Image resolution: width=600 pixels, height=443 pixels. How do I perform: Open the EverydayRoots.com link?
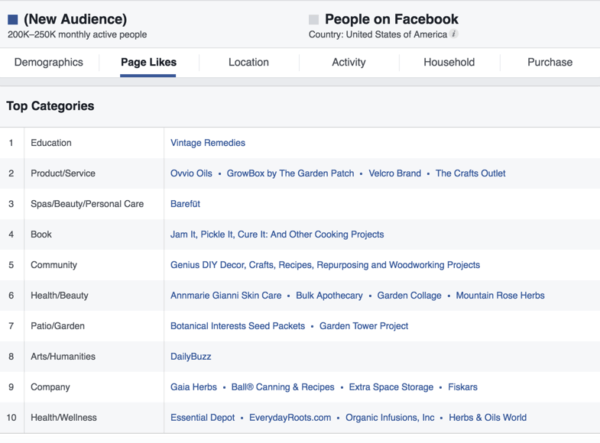coord(290,418)
